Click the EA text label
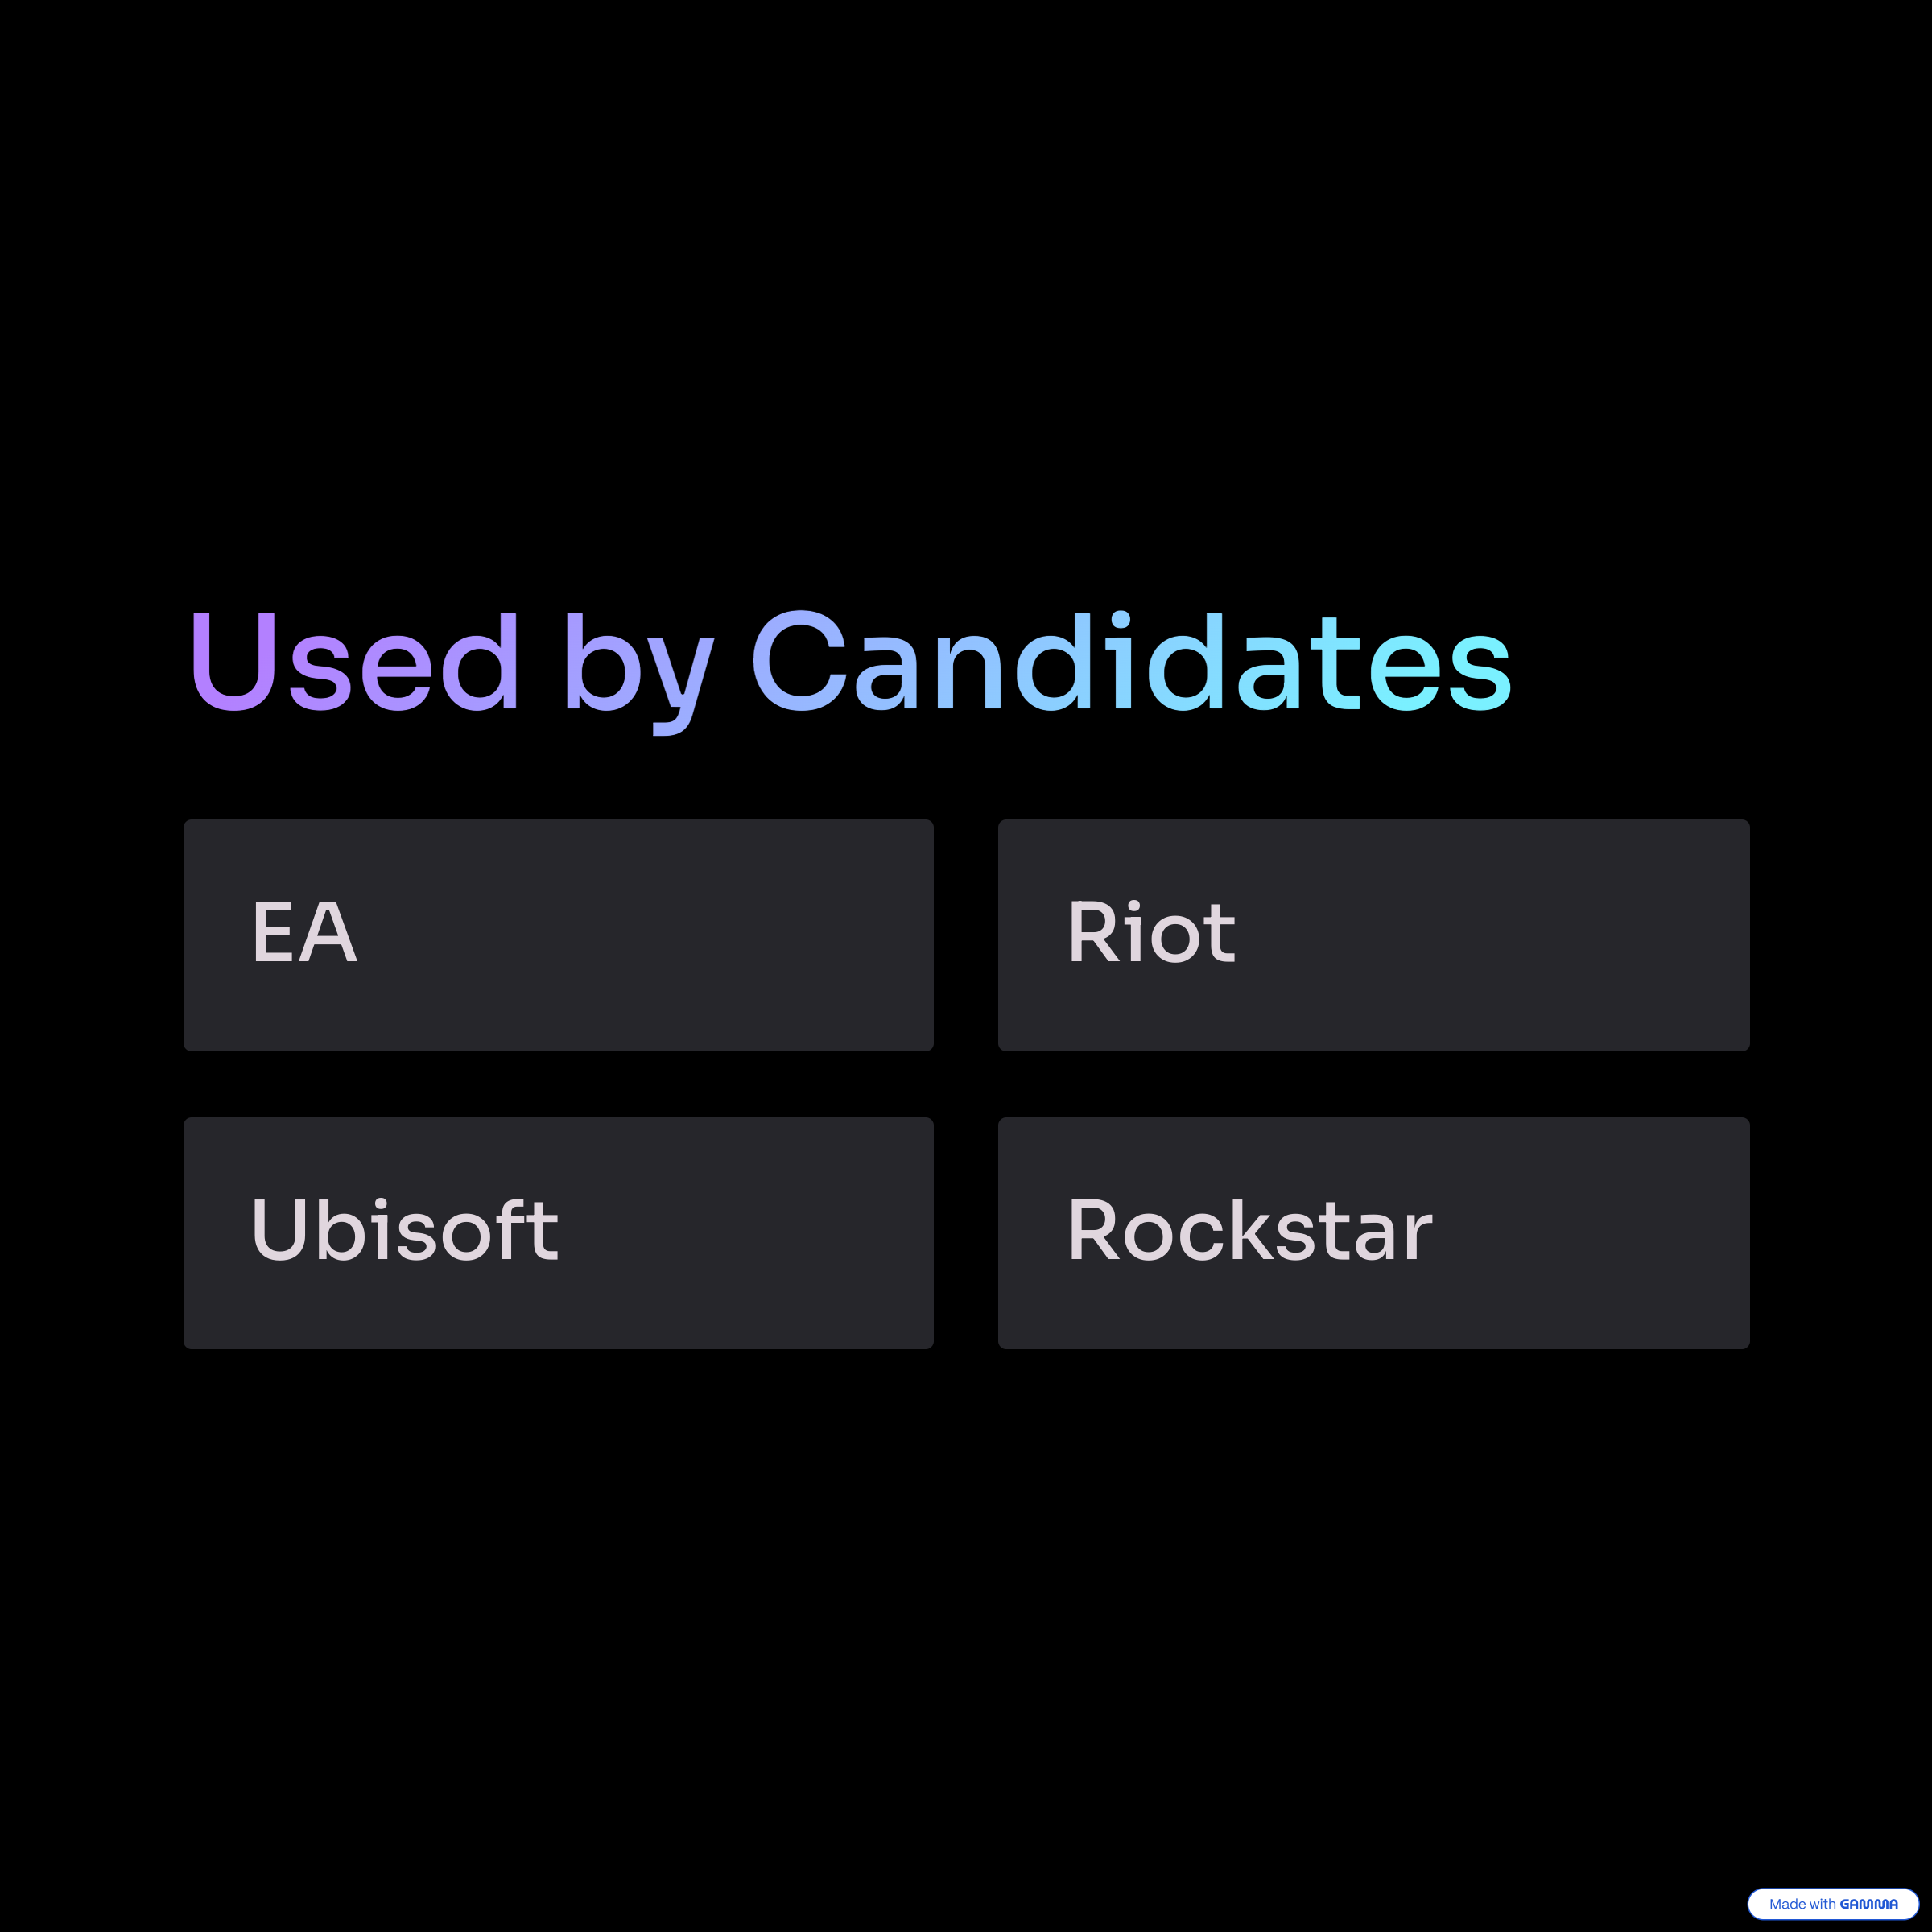This screenshot has width=1932, height=1932. tap(305, 932)
